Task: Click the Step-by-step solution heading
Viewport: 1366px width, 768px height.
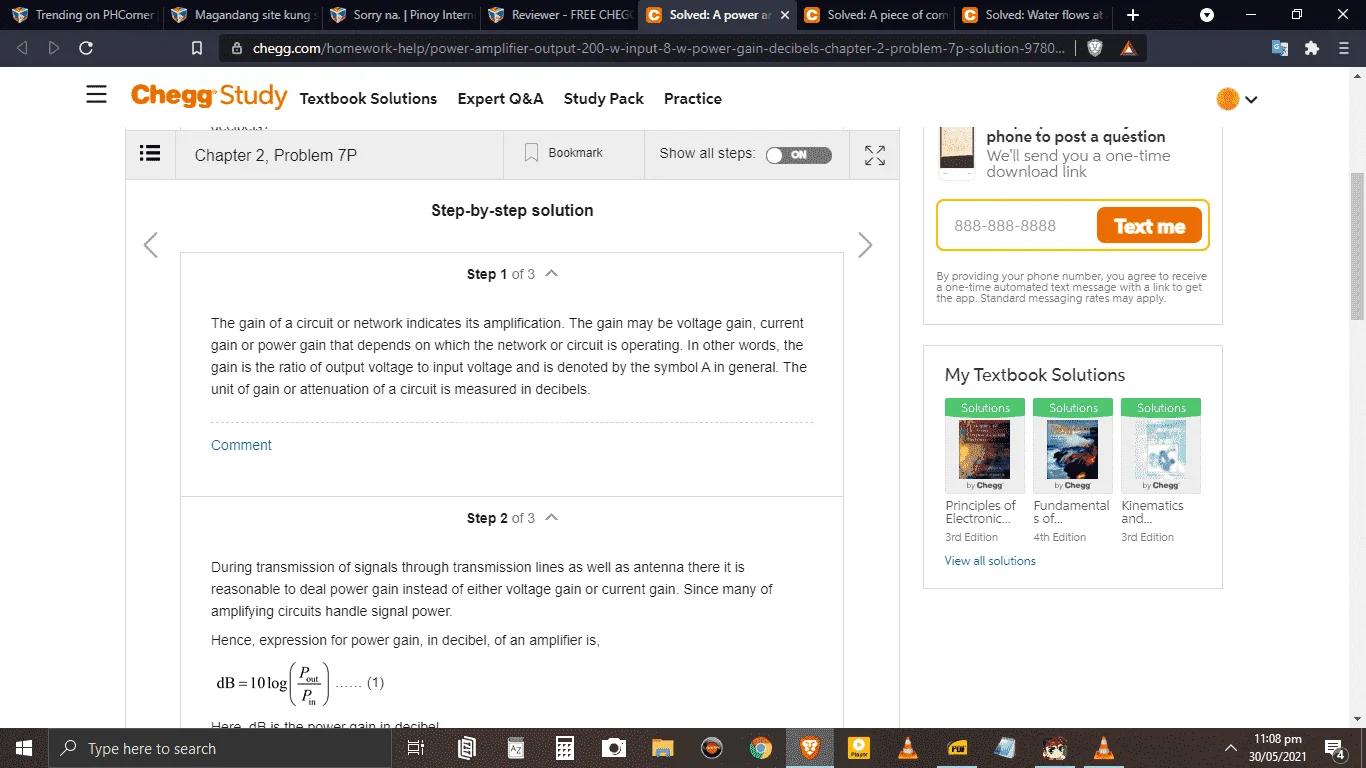Action: 512,210
